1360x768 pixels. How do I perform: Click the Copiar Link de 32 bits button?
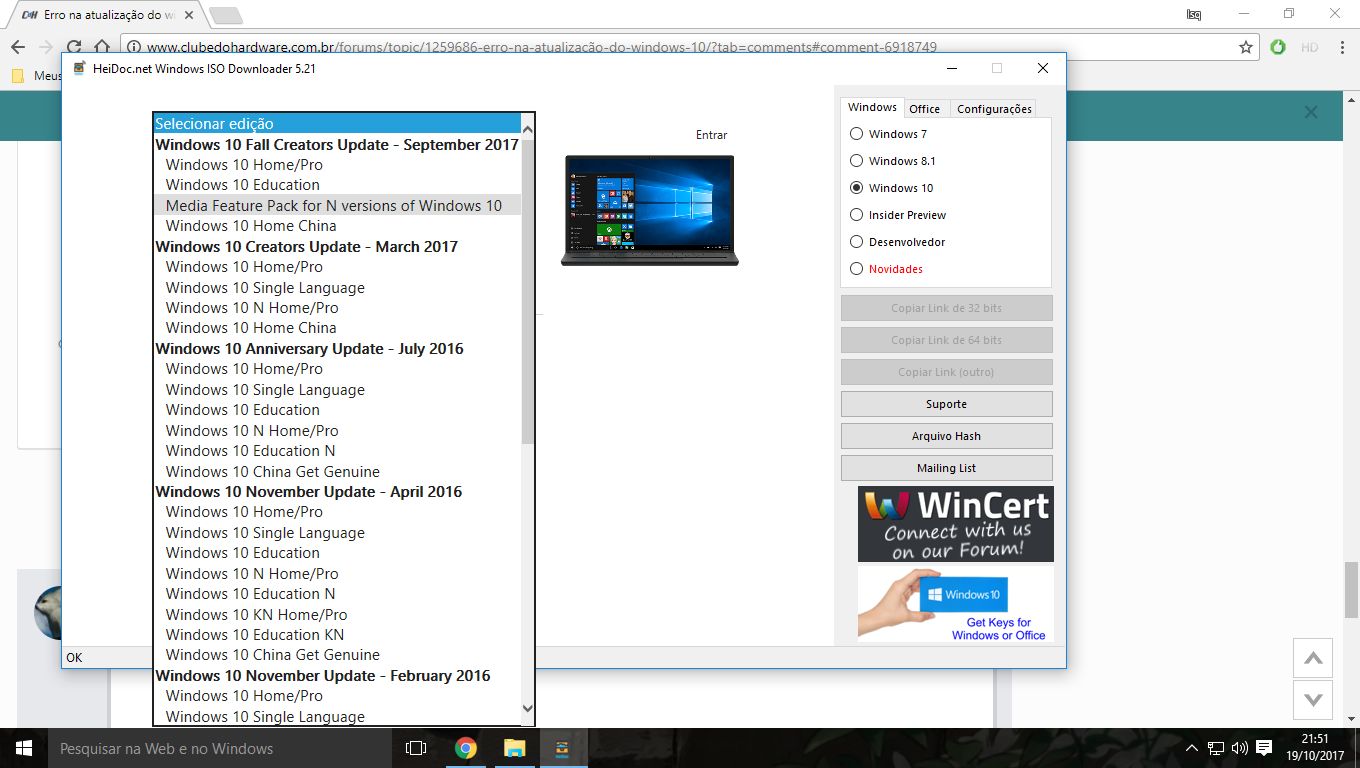(x=946, y=308)
